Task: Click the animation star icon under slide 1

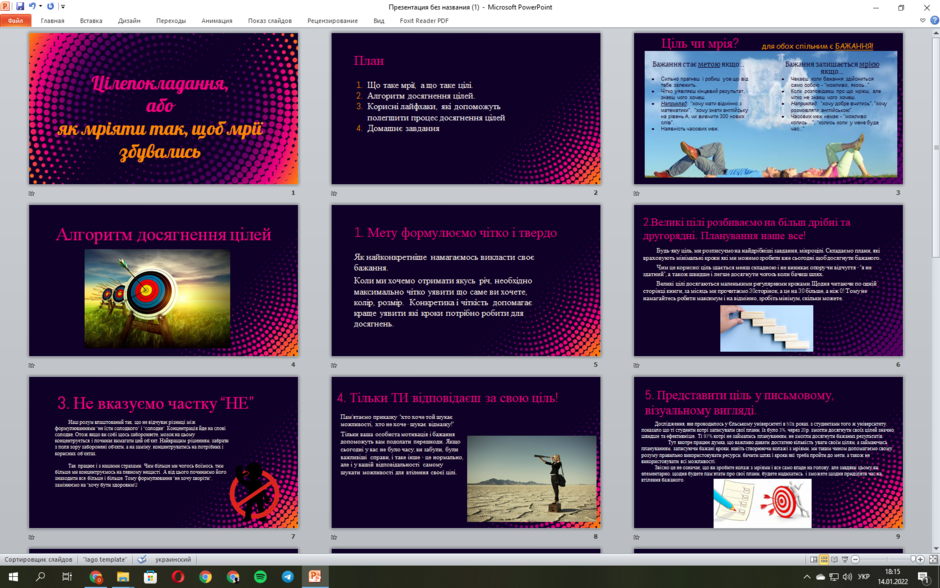Action: click(x=32, y=193)
